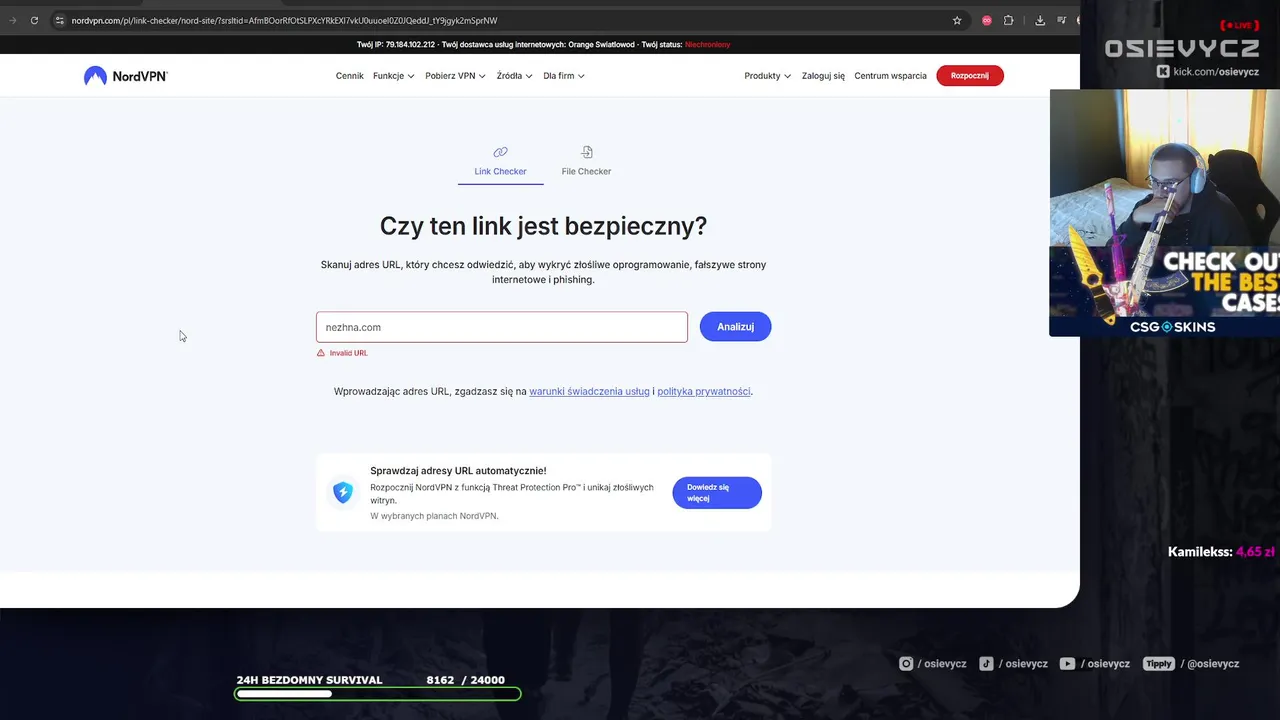Click Dowiedz się więcej button

click(717, 492)
